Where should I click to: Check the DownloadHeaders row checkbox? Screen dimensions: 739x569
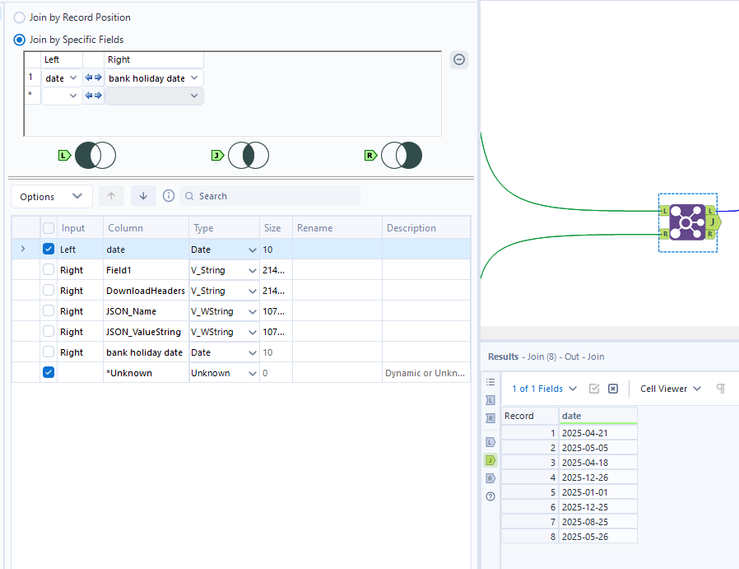tap(49, 290)
